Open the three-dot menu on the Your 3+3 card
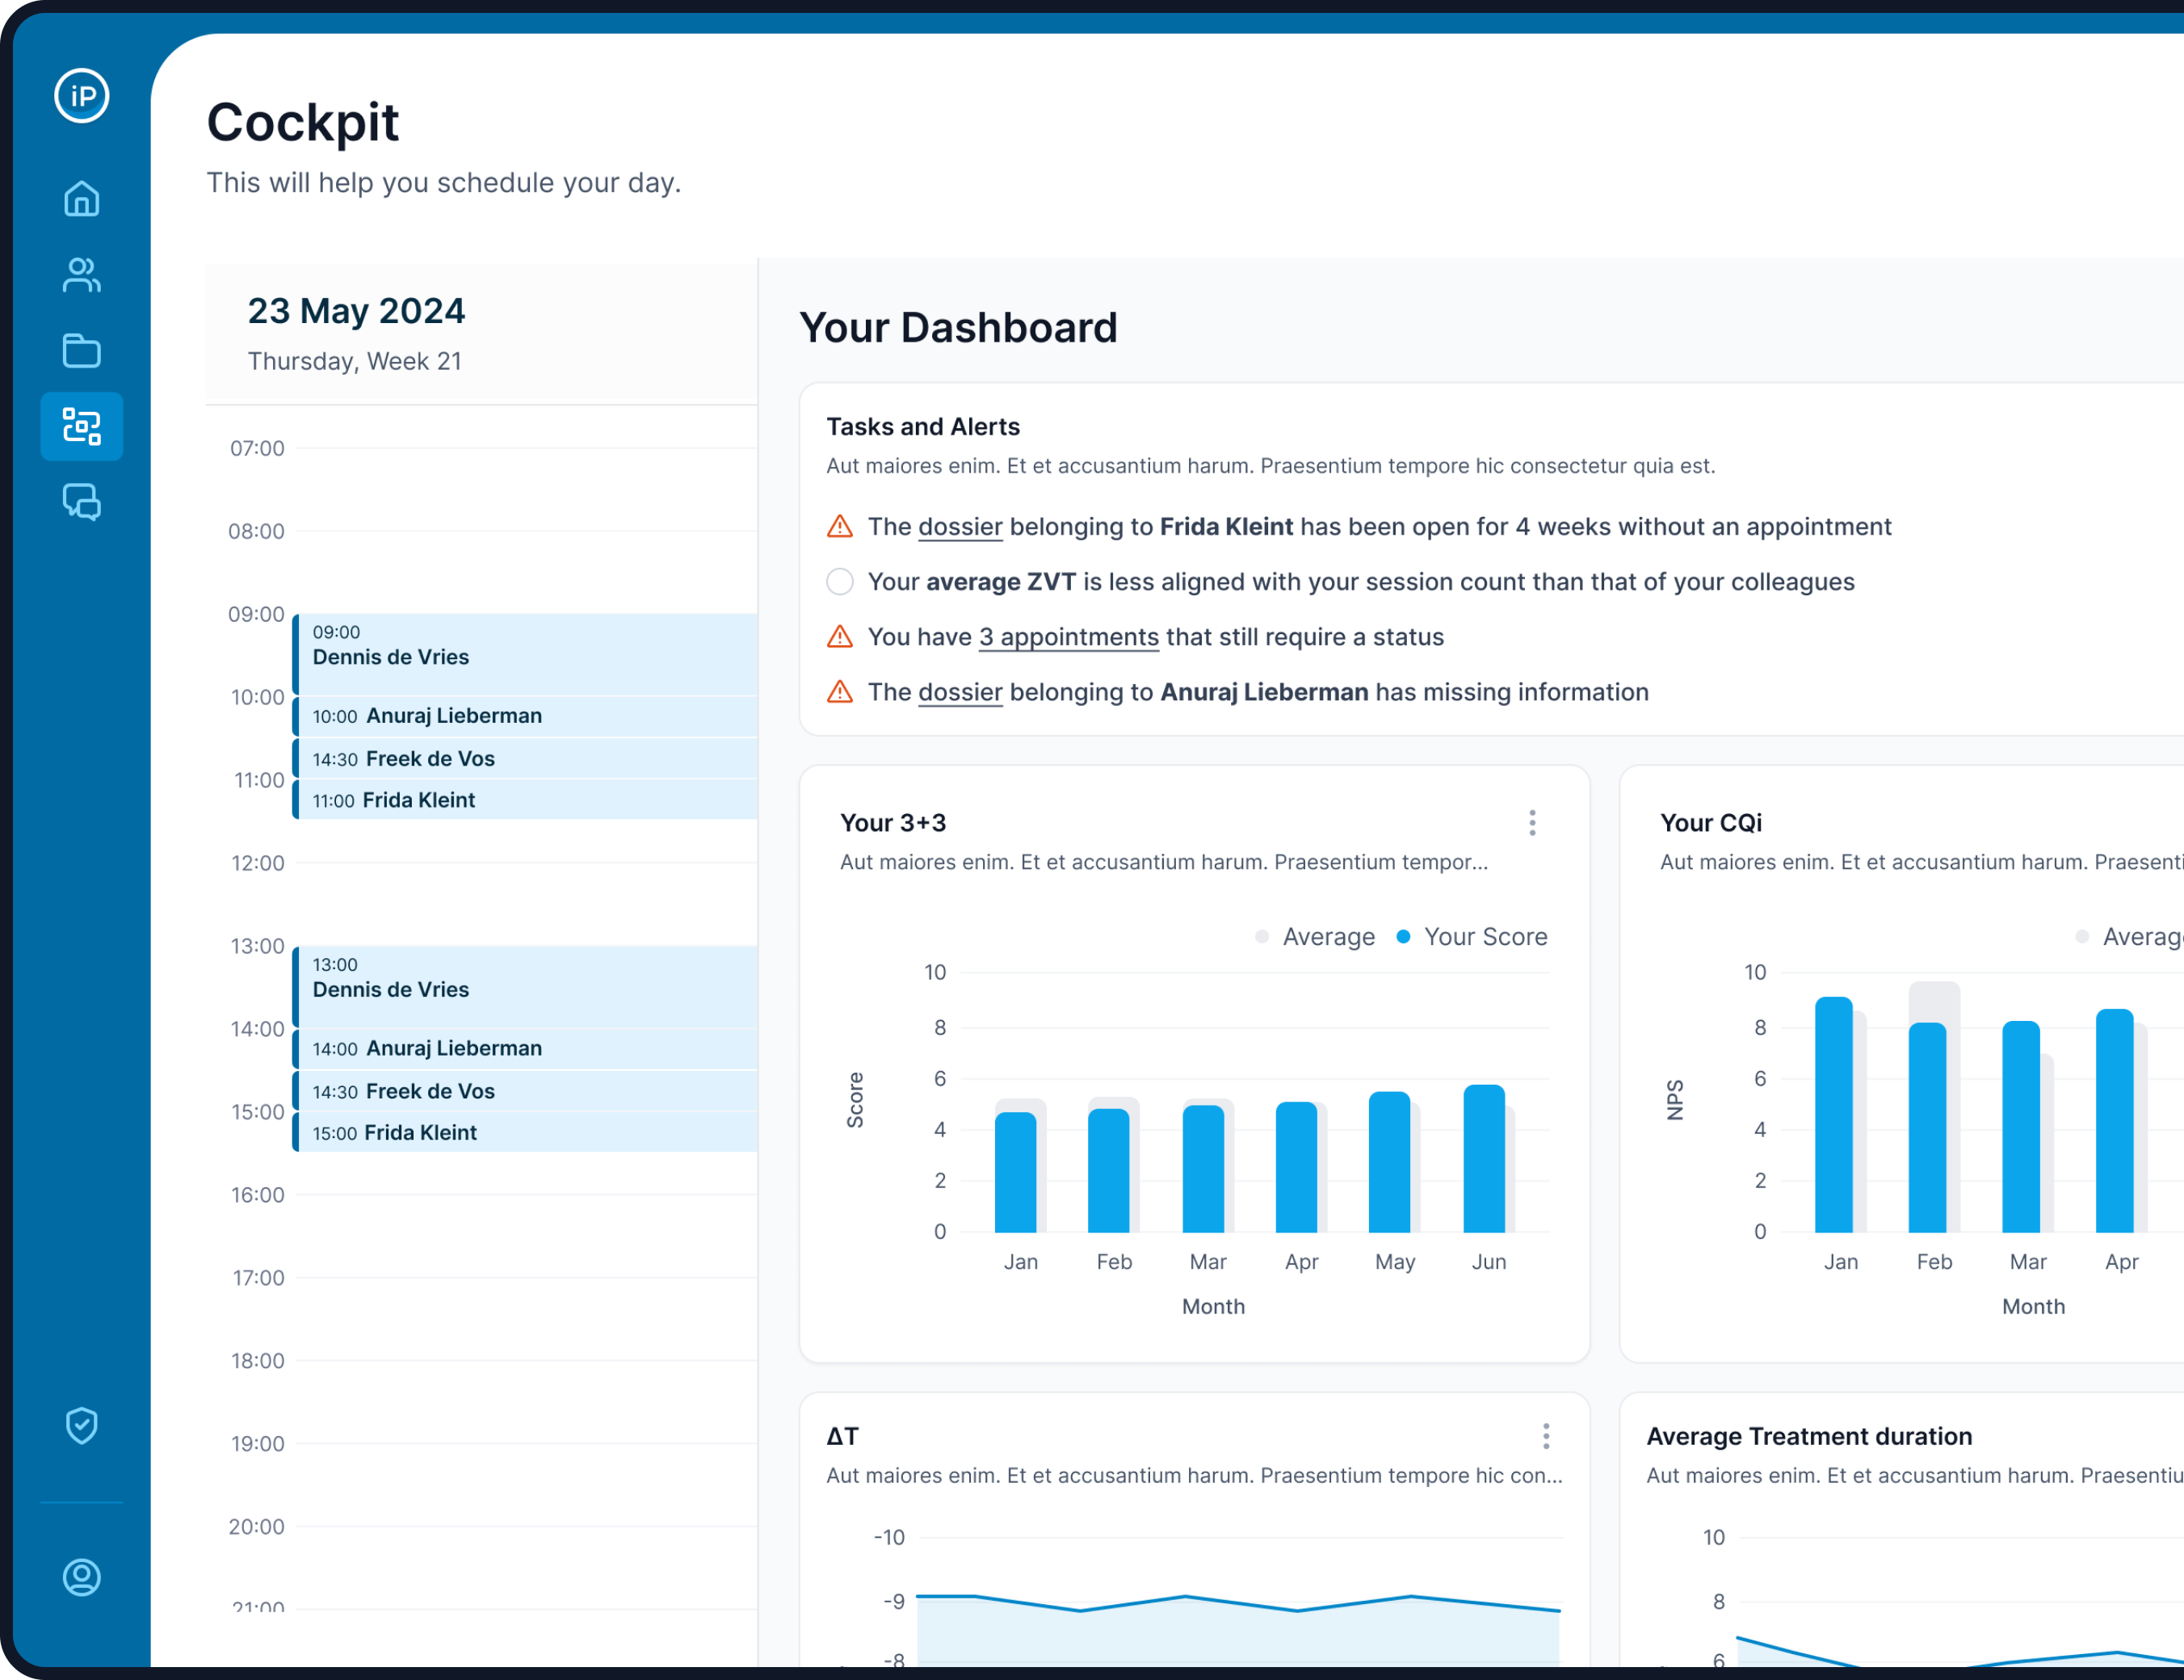 [x=1531, y=822]
